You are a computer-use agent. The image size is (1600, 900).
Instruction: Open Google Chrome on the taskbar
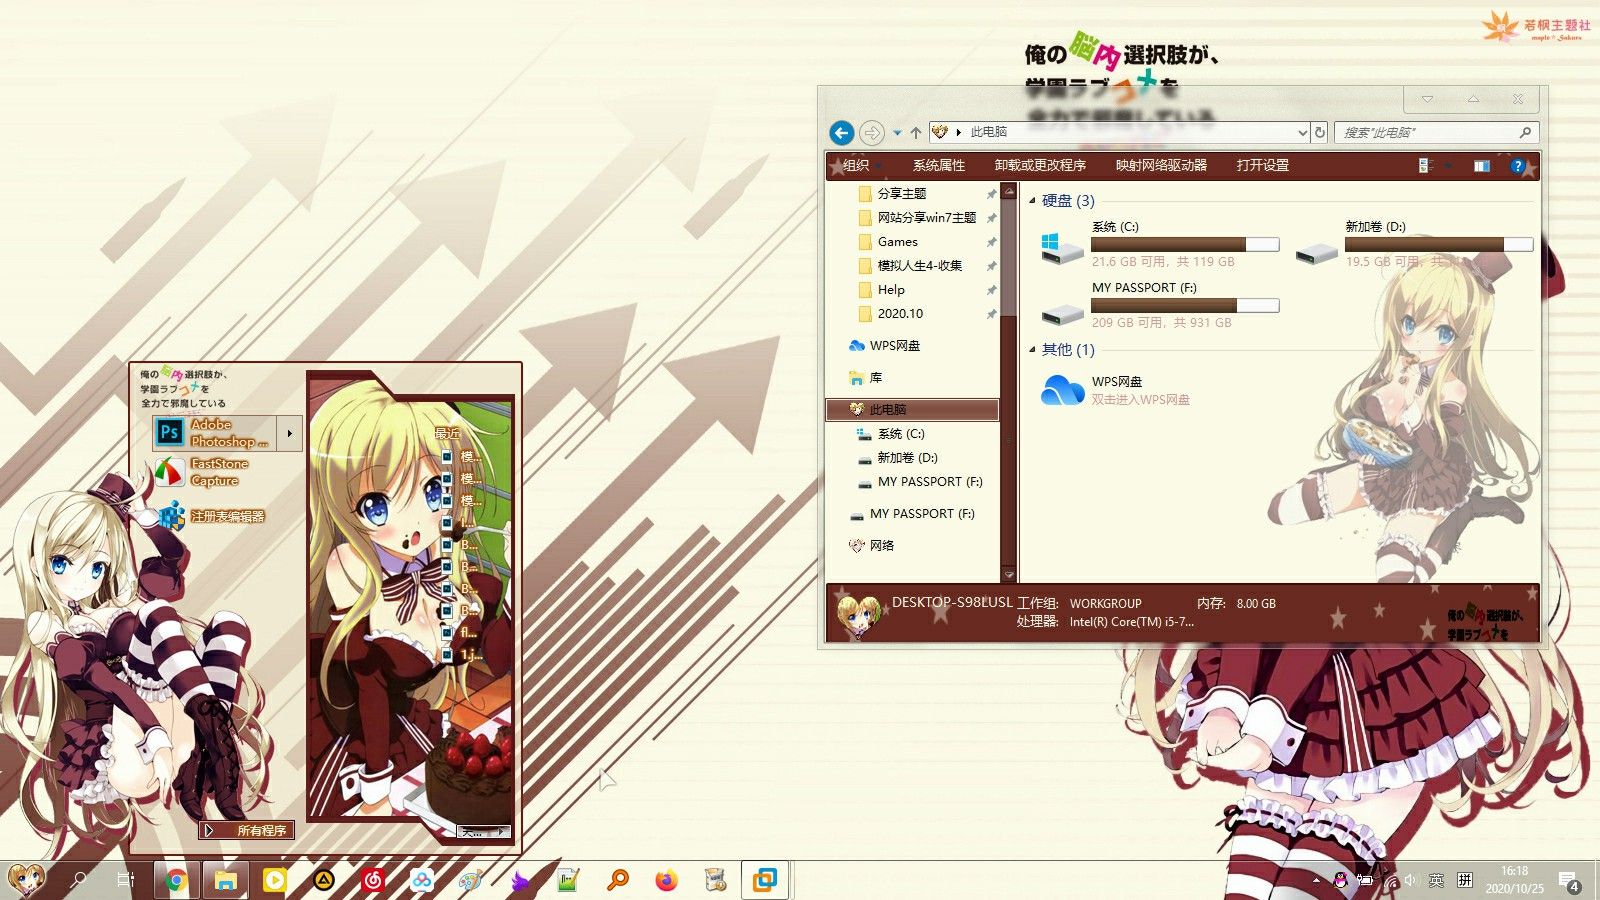tap(177, 880)
